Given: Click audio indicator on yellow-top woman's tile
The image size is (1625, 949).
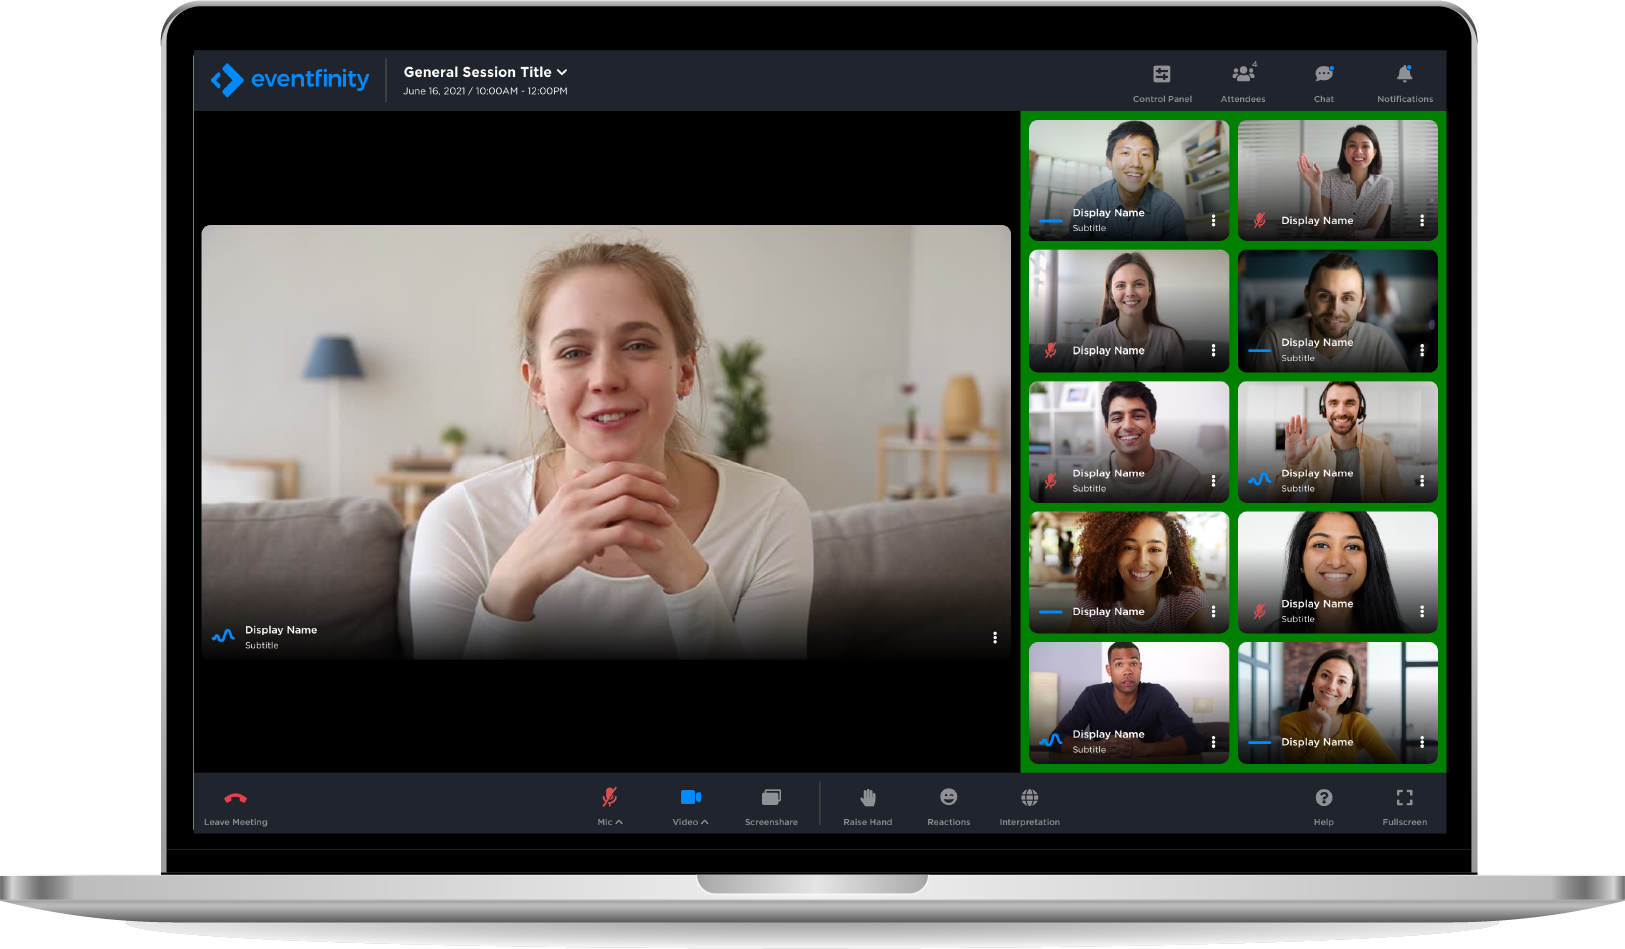Looking at the screenshot, I should [x=1260, y=742].
